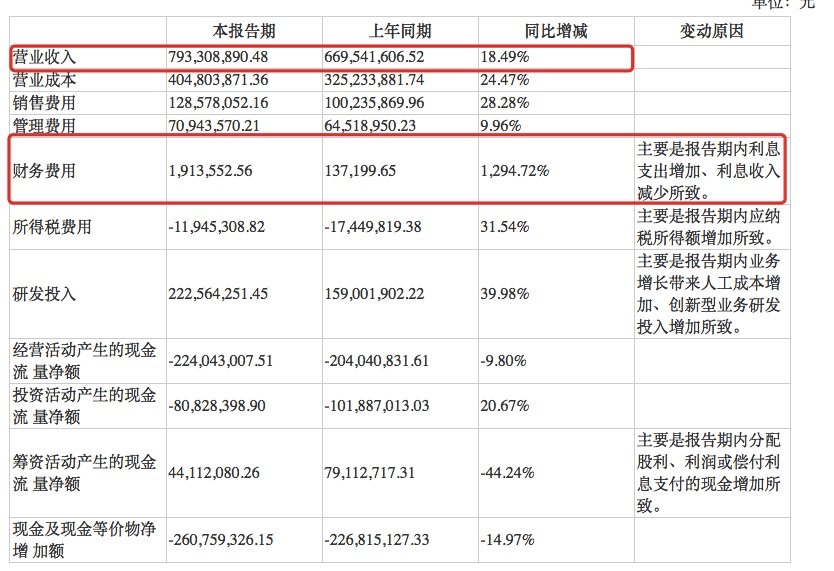Click the 研发投入 change reason text

click(709, 294)
